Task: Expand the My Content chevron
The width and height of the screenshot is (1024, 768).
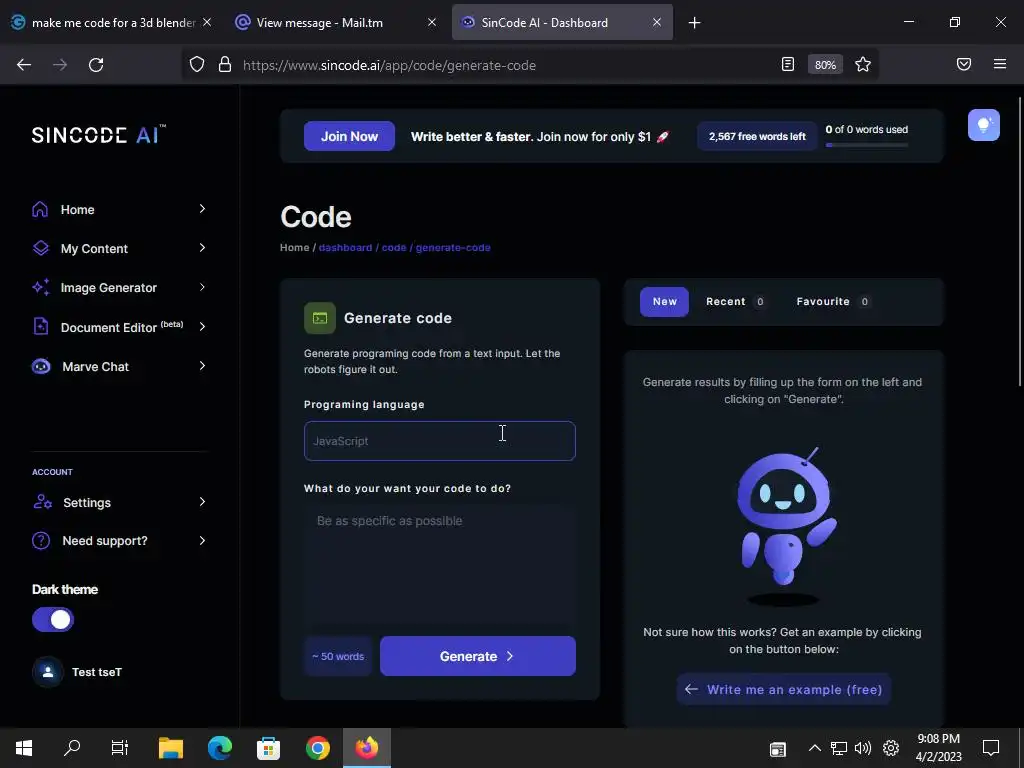Action: click(202, 248)
